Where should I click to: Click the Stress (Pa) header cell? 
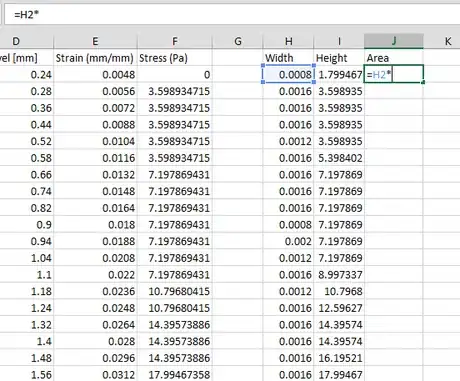[x=175, y=58]
